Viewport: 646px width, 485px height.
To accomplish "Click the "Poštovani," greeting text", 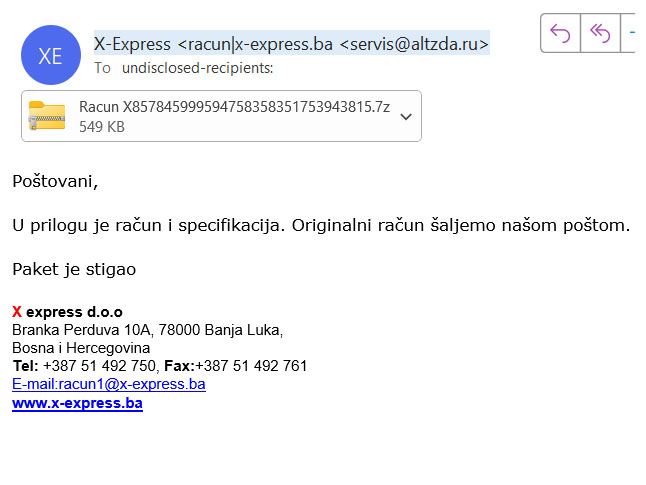I will point(55,181).
